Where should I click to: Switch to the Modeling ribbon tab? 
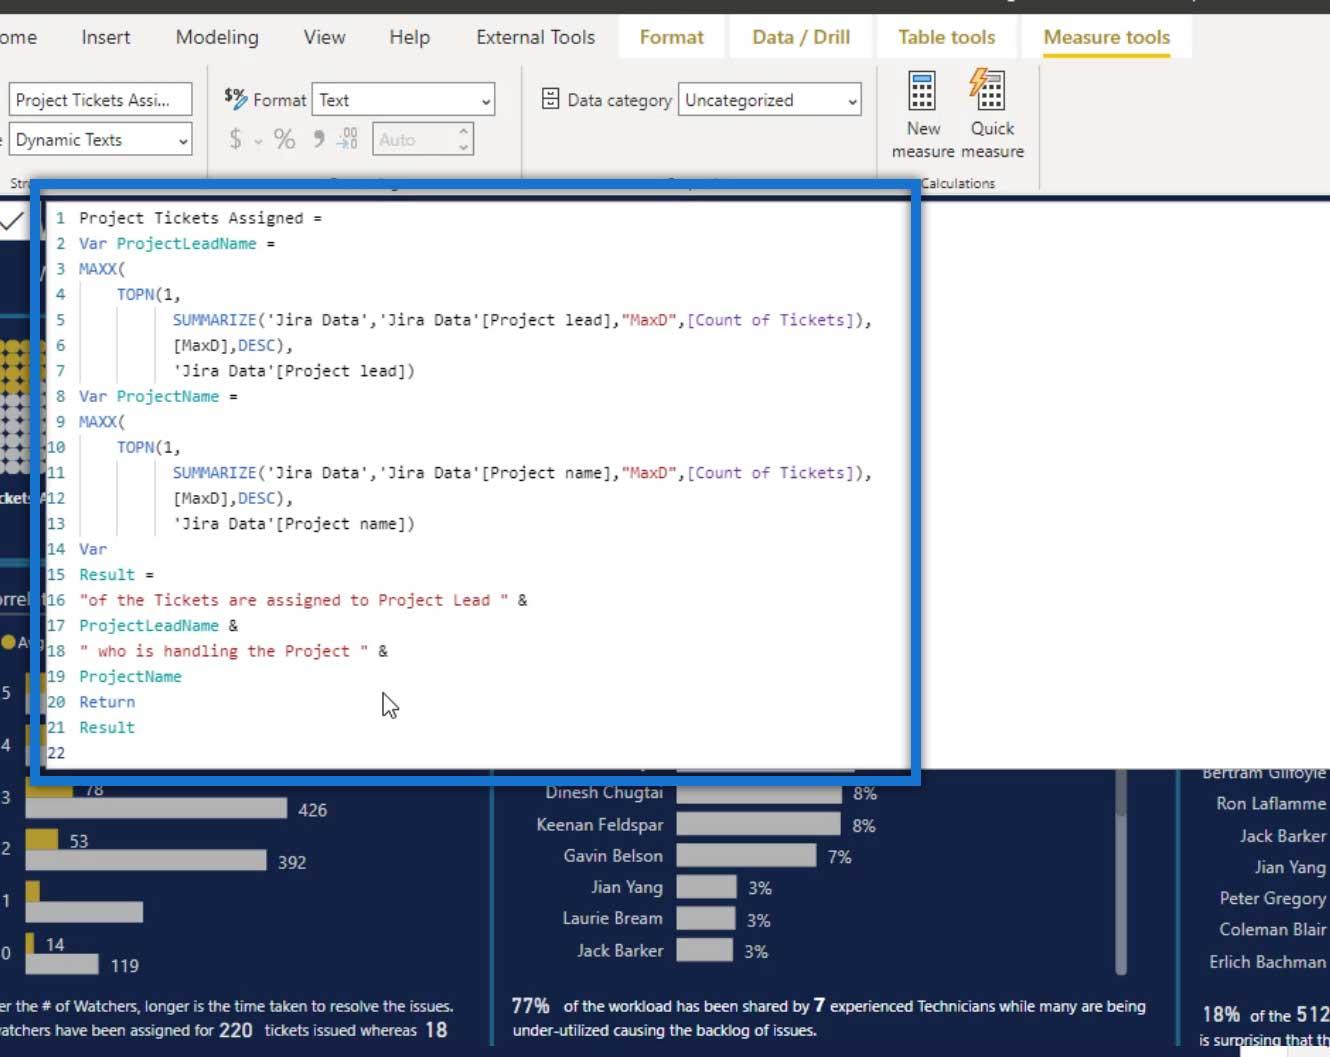pyautogui.click(x=217, y=37)
